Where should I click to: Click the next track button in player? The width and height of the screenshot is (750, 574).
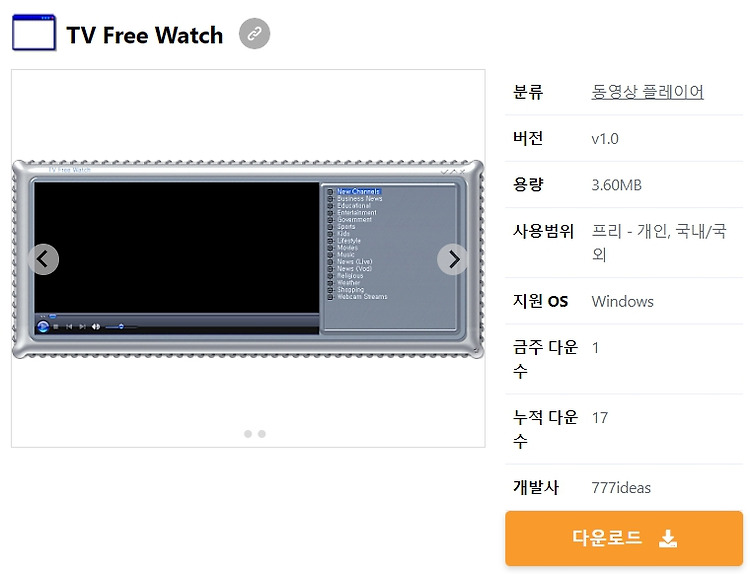click(82, 327)
